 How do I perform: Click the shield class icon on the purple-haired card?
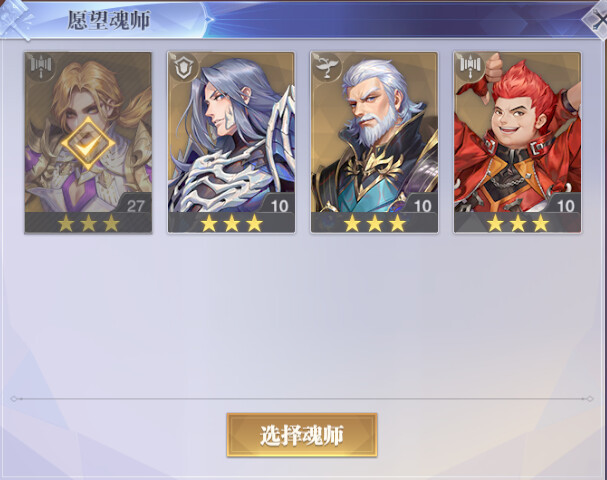(x=184, y=67)
